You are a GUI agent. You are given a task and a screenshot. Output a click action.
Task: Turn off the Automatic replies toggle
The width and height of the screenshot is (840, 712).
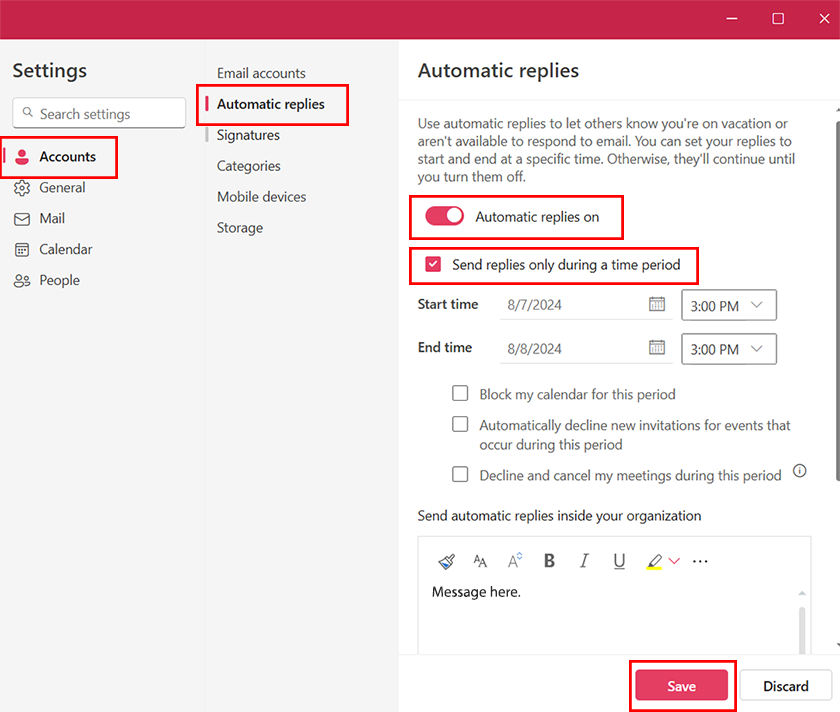(x=444, y=216)
